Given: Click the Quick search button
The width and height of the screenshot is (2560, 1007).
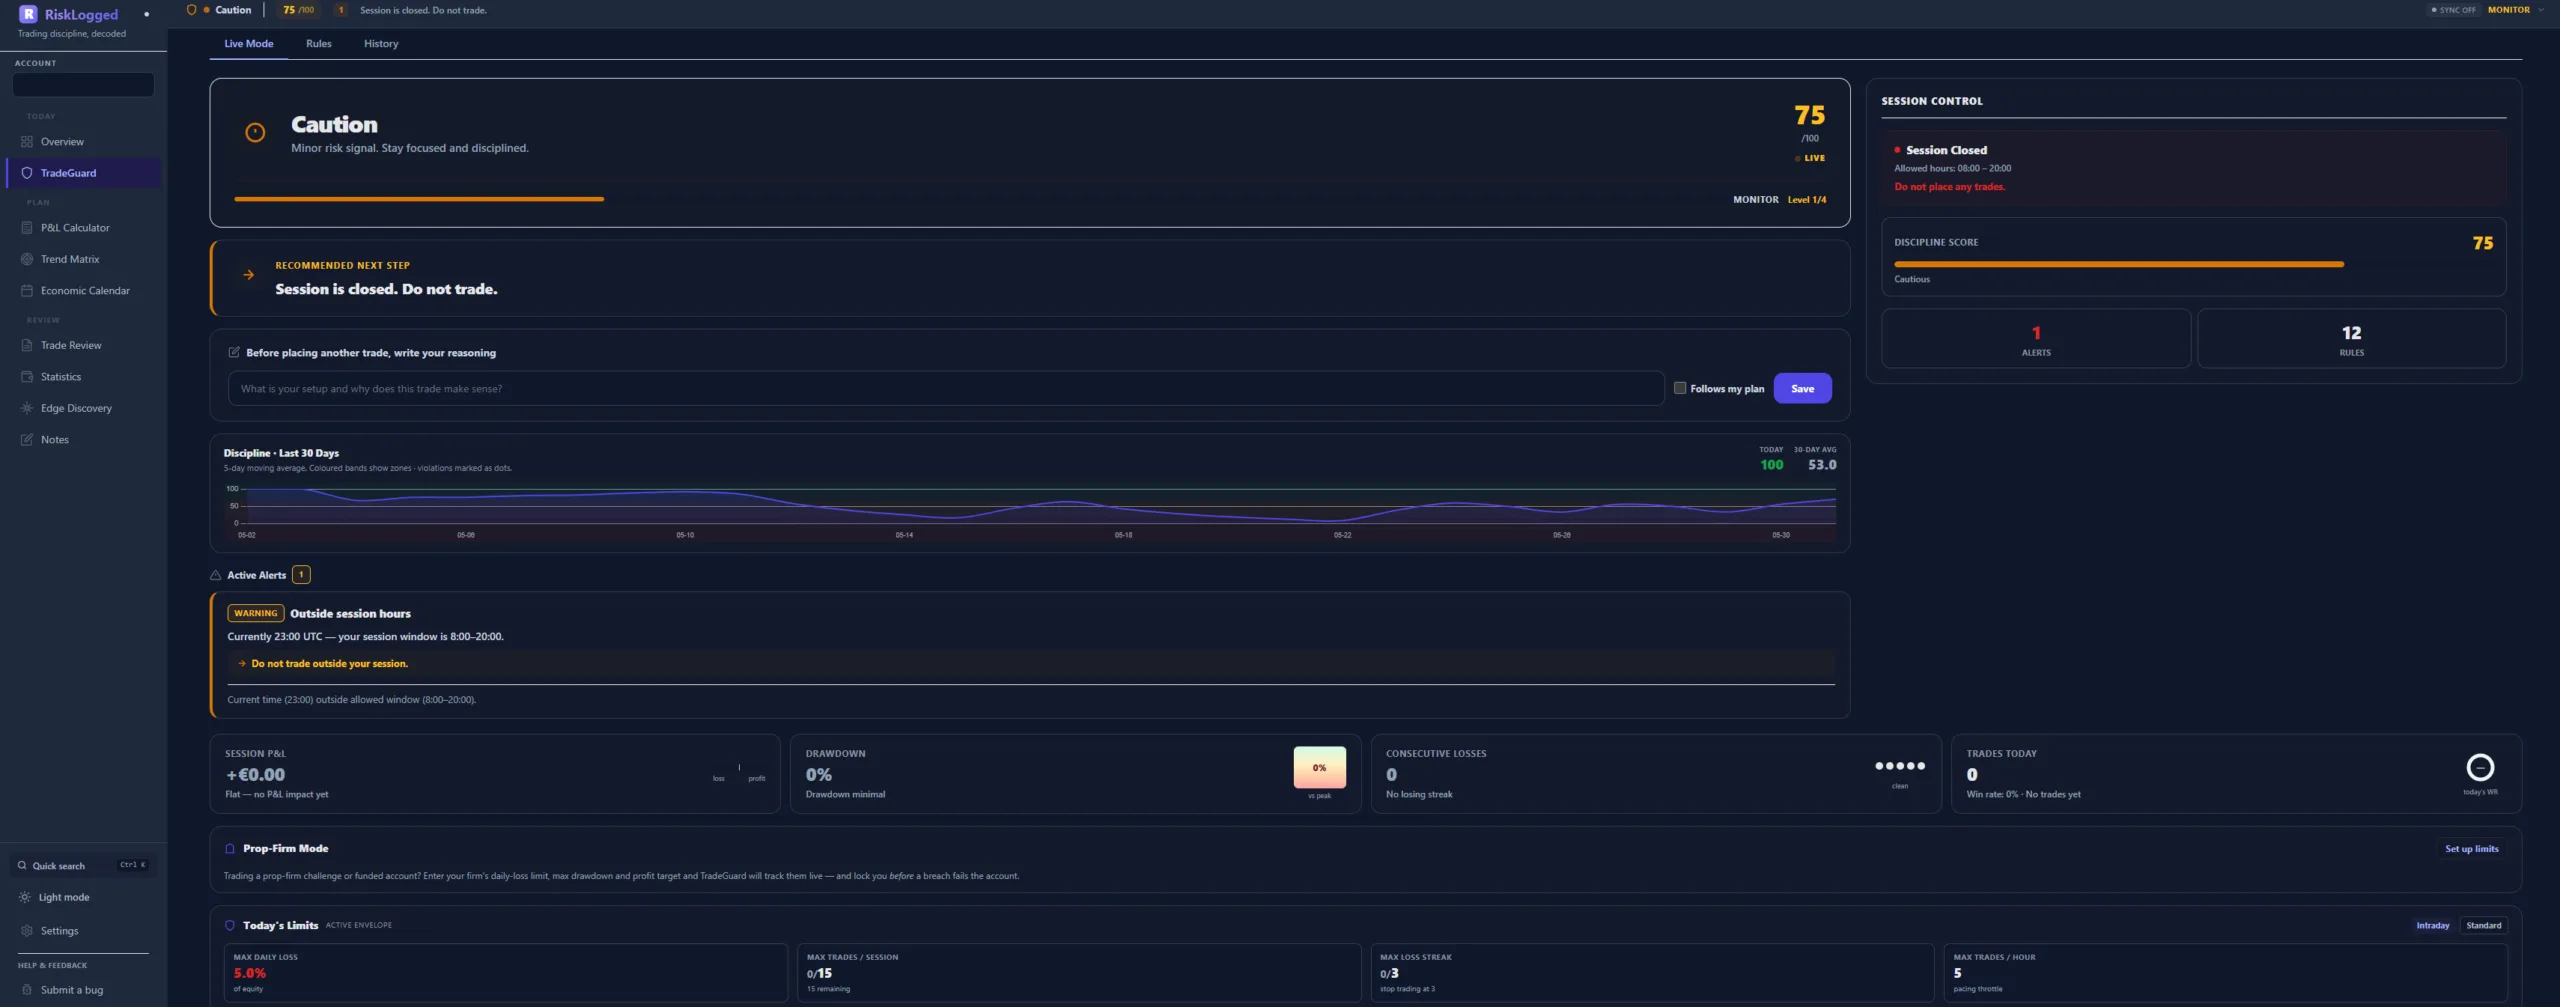Looking at the screenshot, I should coord(83,866).
